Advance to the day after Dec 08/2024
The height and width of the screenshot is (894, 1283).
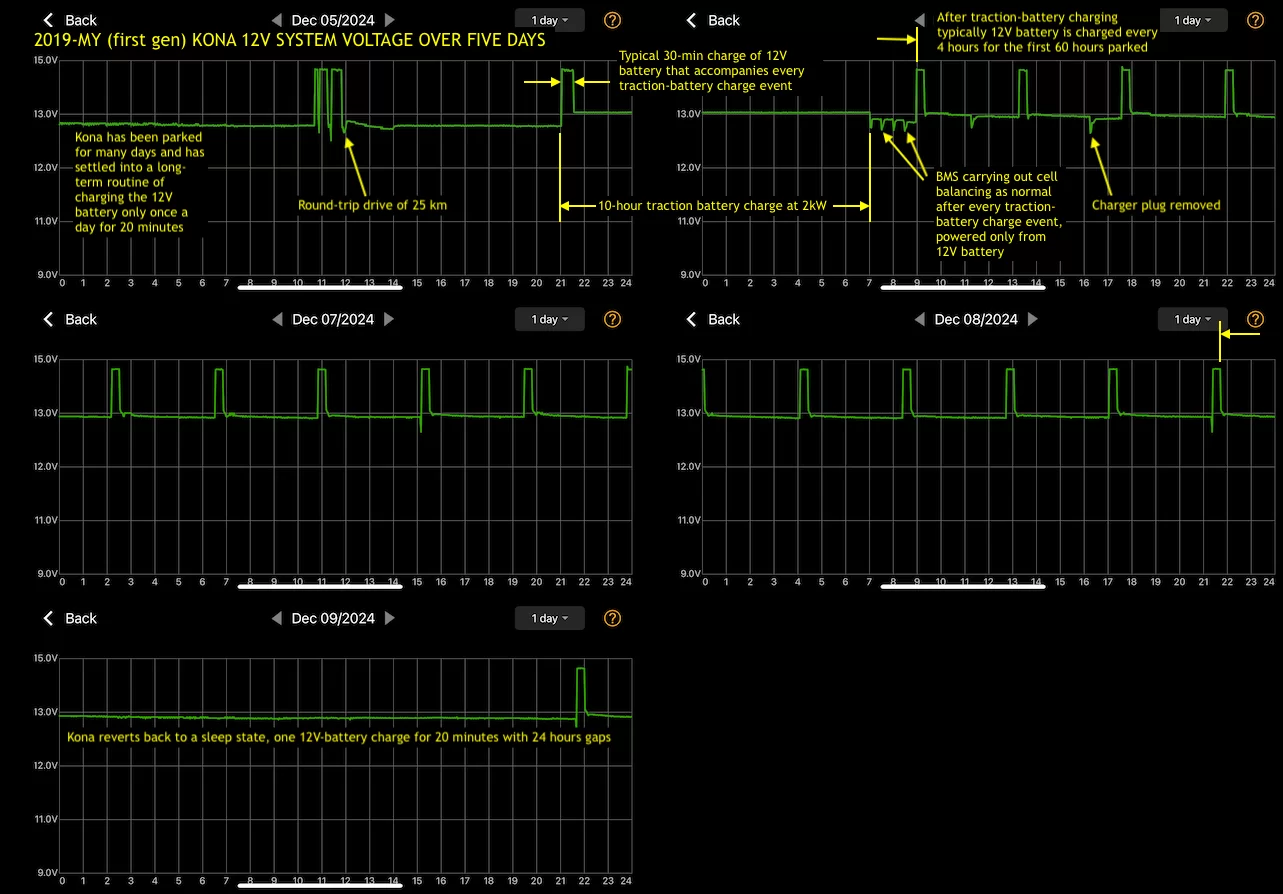[x=1033, y=319]
